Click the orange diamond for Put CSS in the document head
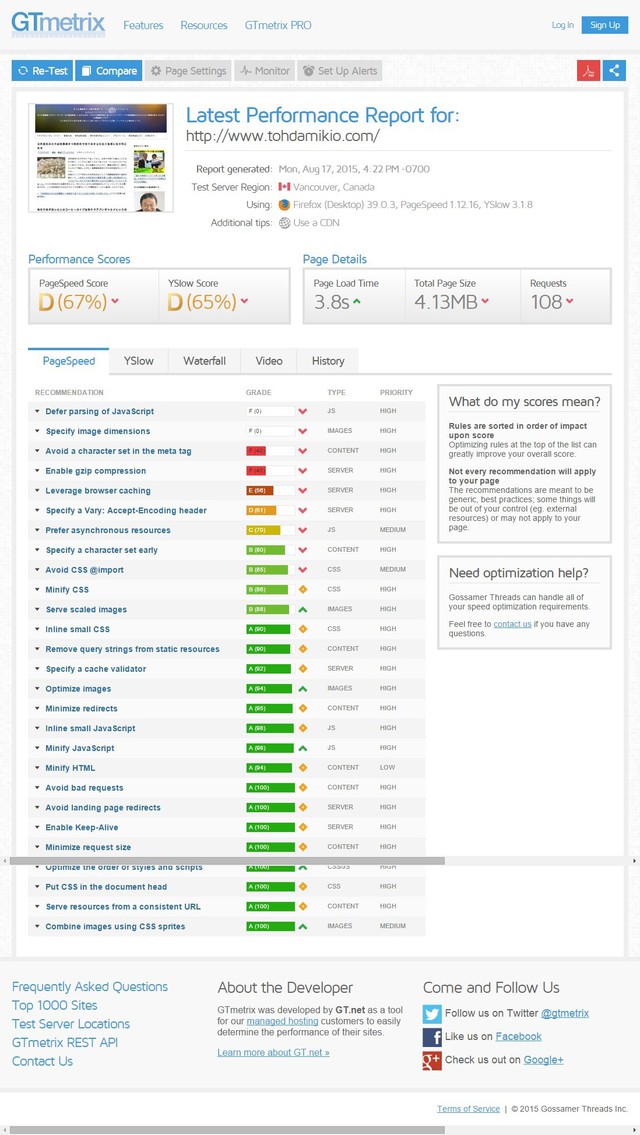Image resolution: width=640 pixels, height=1135 pixels. (x=303, y=887)
